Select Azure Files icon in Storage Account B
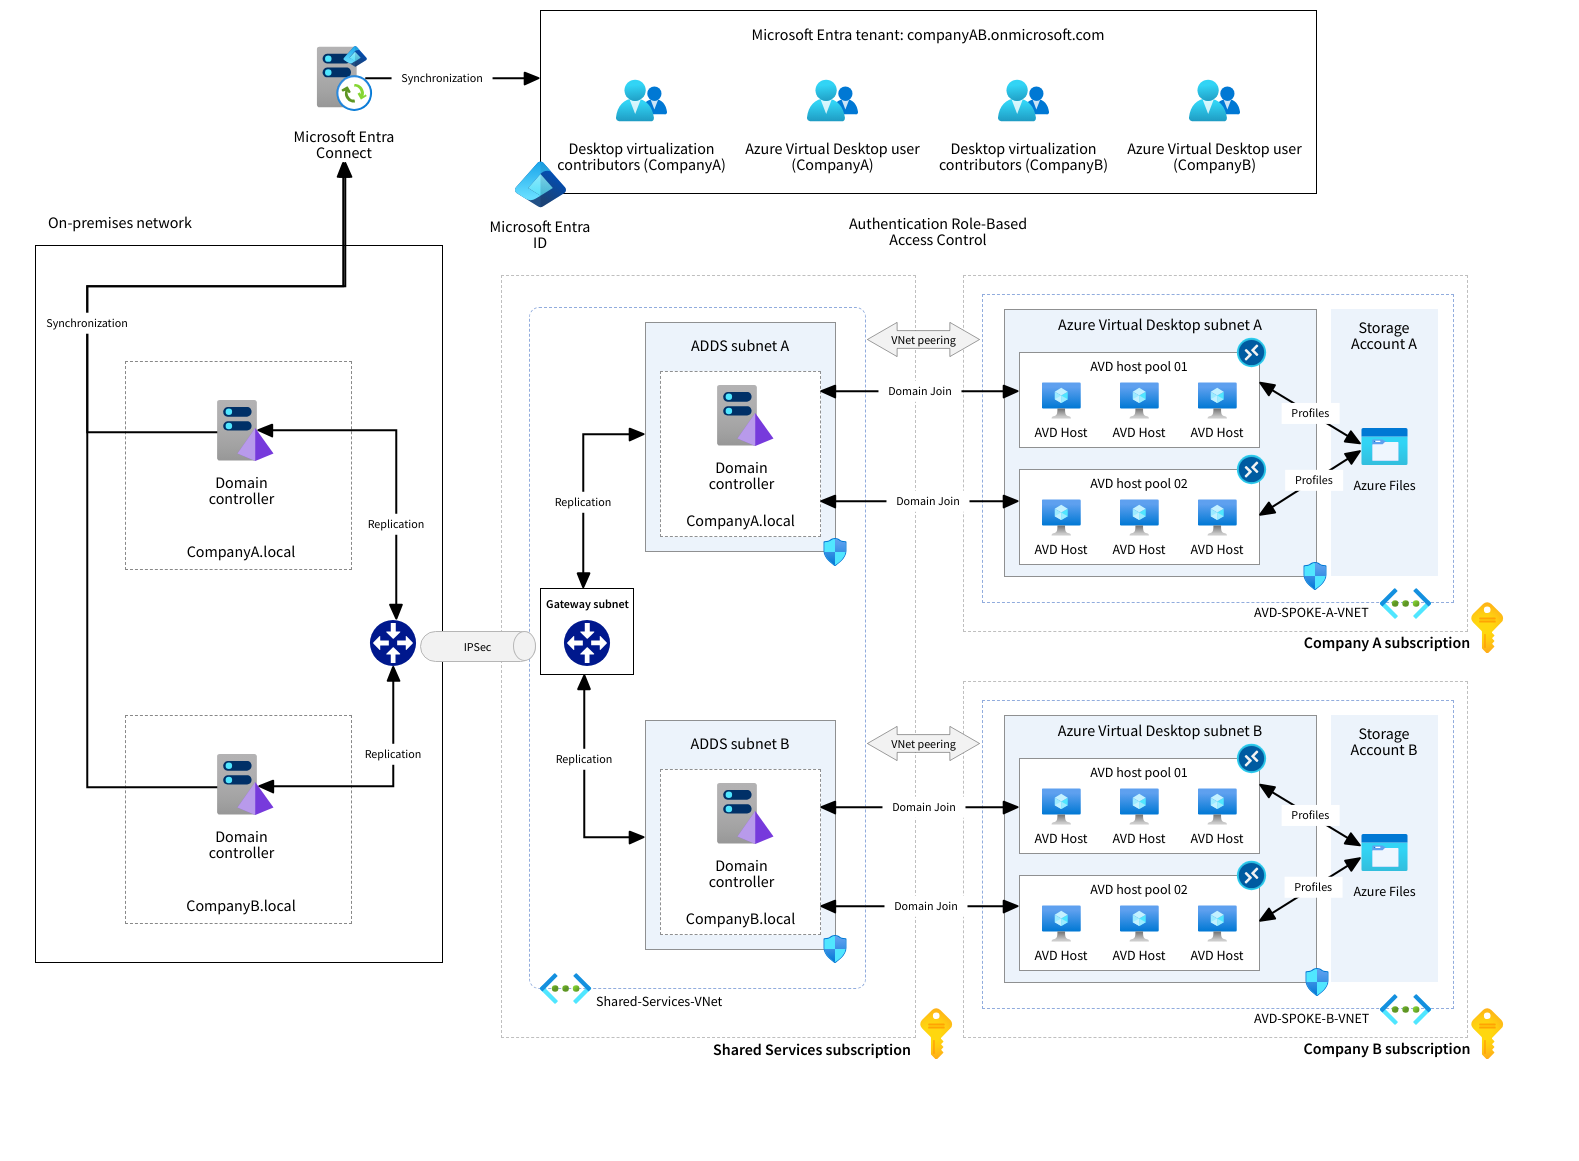 (x=1384, y=853)
